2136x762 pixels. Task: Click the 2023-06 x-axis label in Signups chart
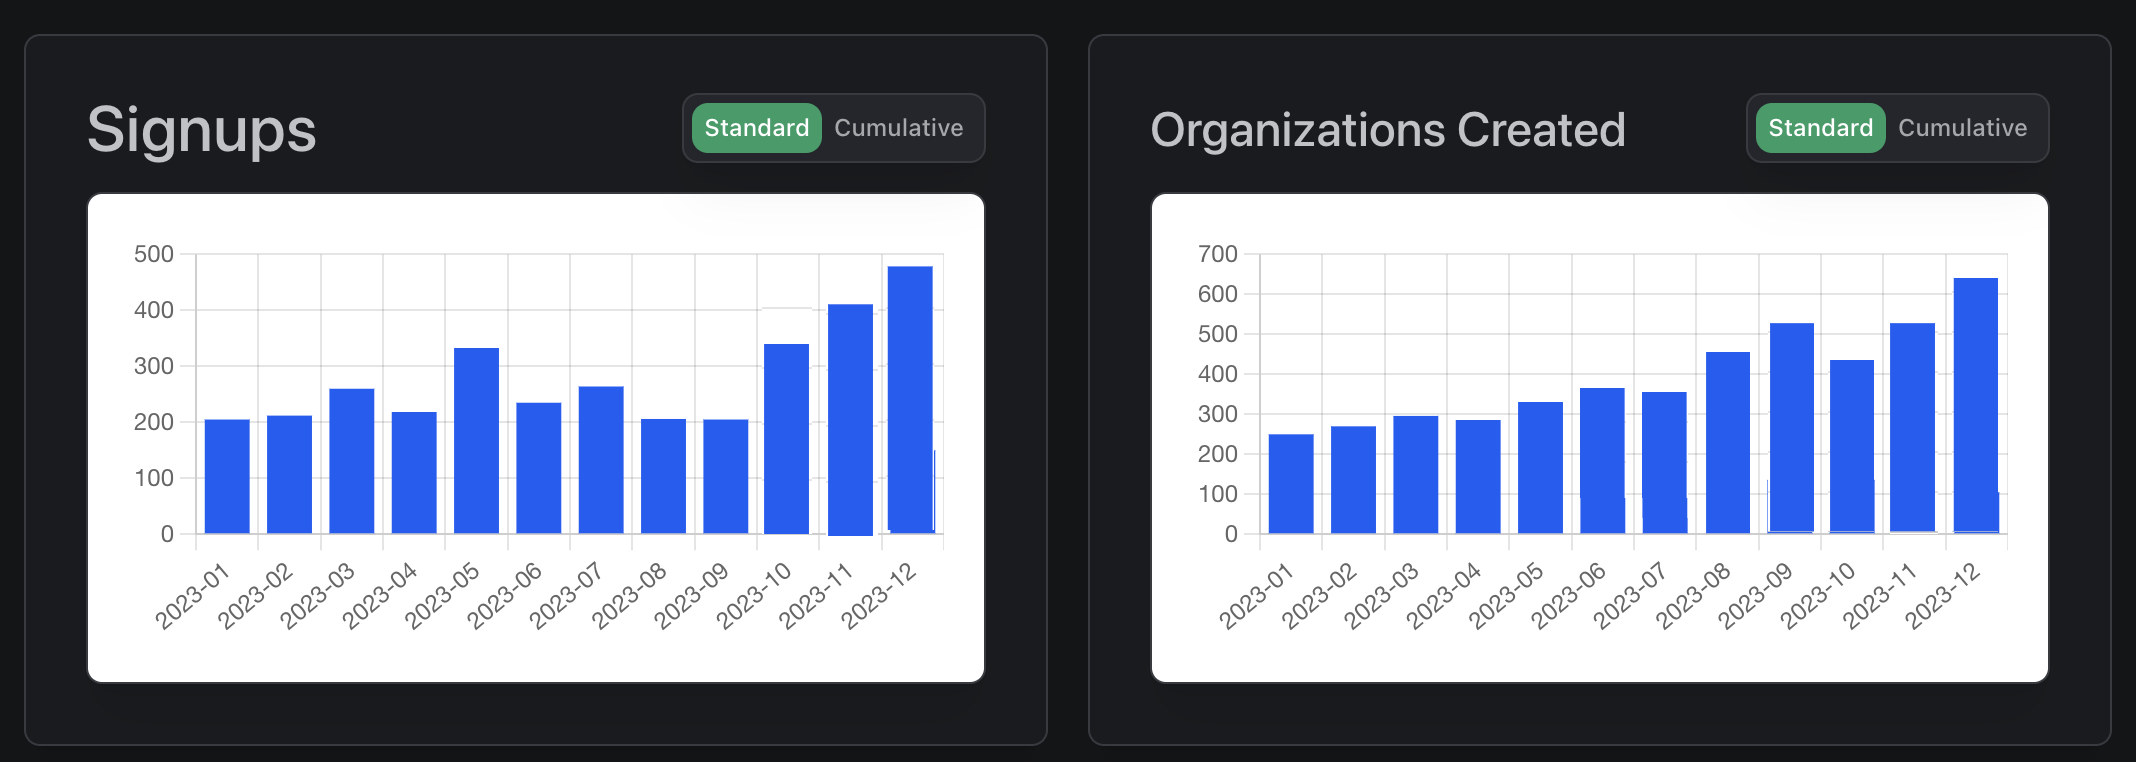click(504, 596)
